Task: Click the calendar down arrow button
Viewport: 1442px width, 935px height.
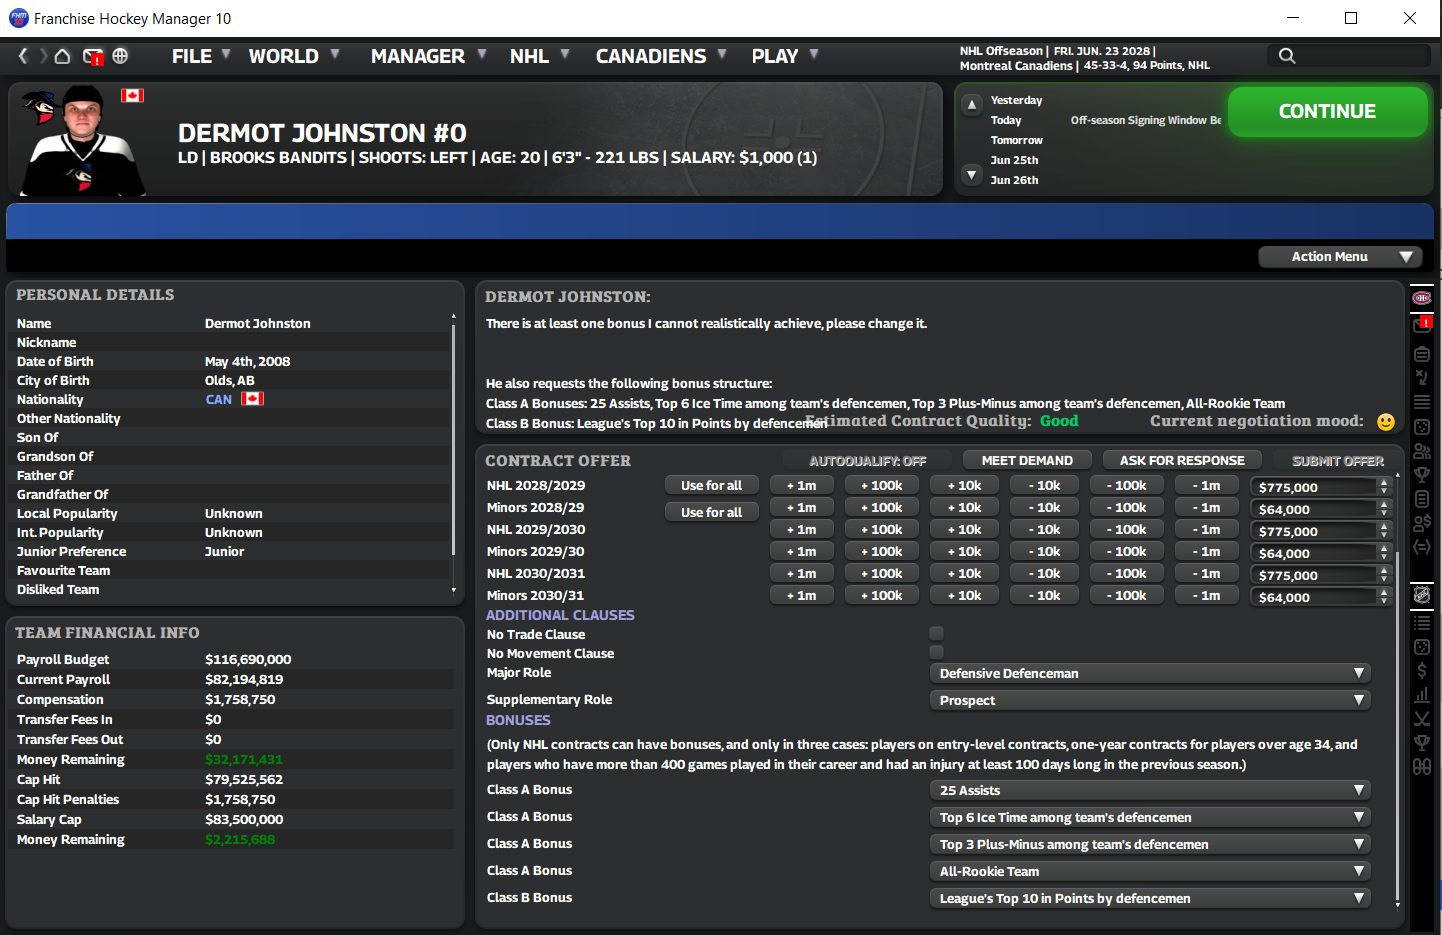Action: pyautogui.click(x=971, y=175)
